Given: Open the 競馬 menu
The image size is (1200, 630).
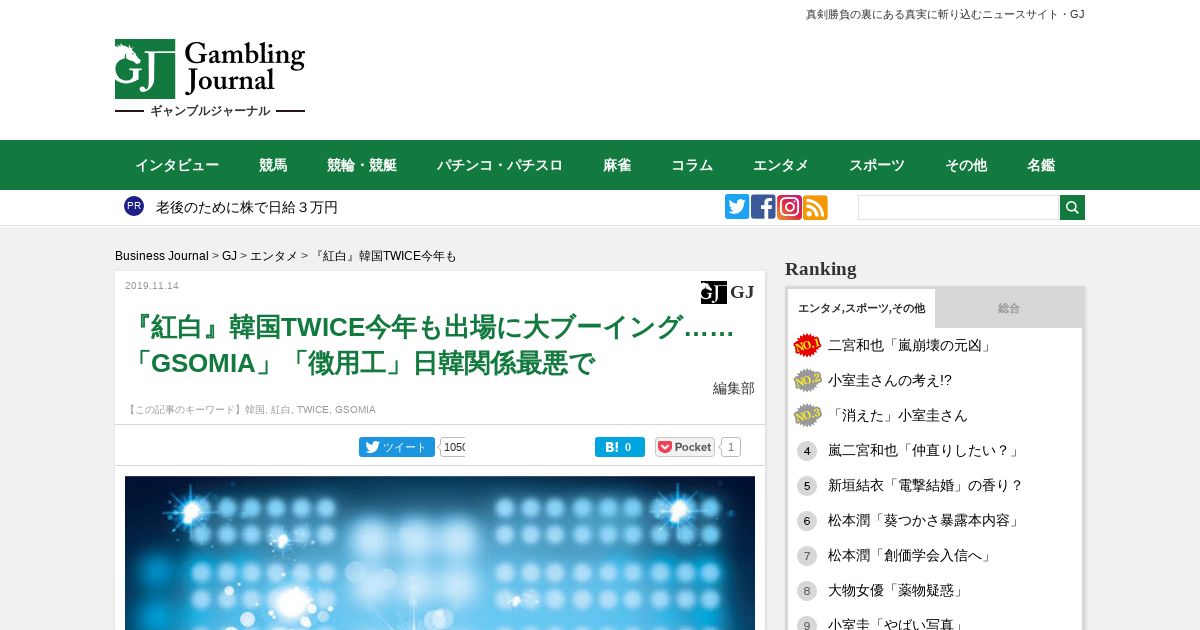Looking at the screenshot, I should [x=273, y=165].
